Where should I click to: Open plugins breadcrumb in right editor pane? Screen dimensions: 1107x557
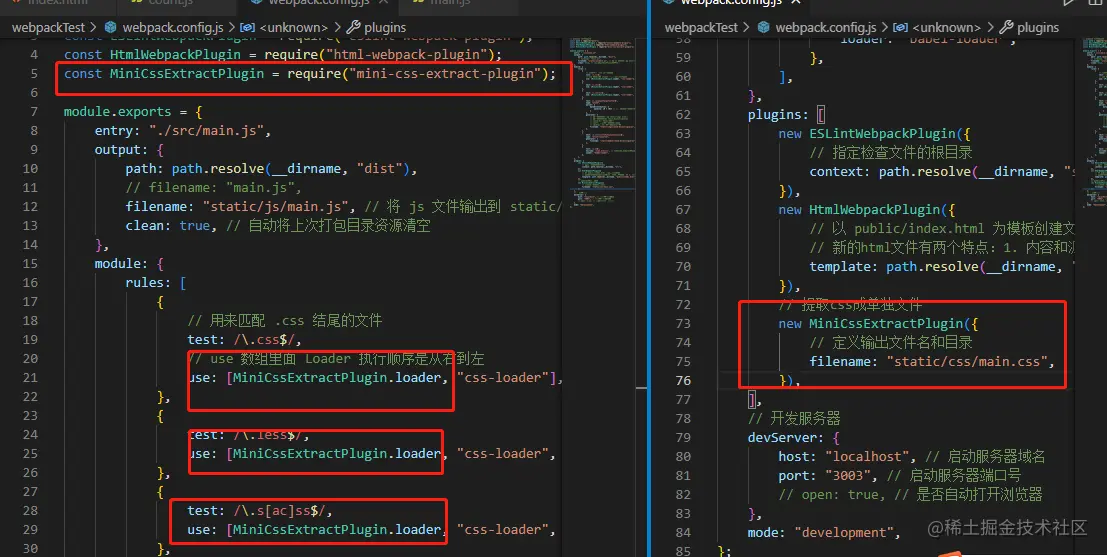1037,28
